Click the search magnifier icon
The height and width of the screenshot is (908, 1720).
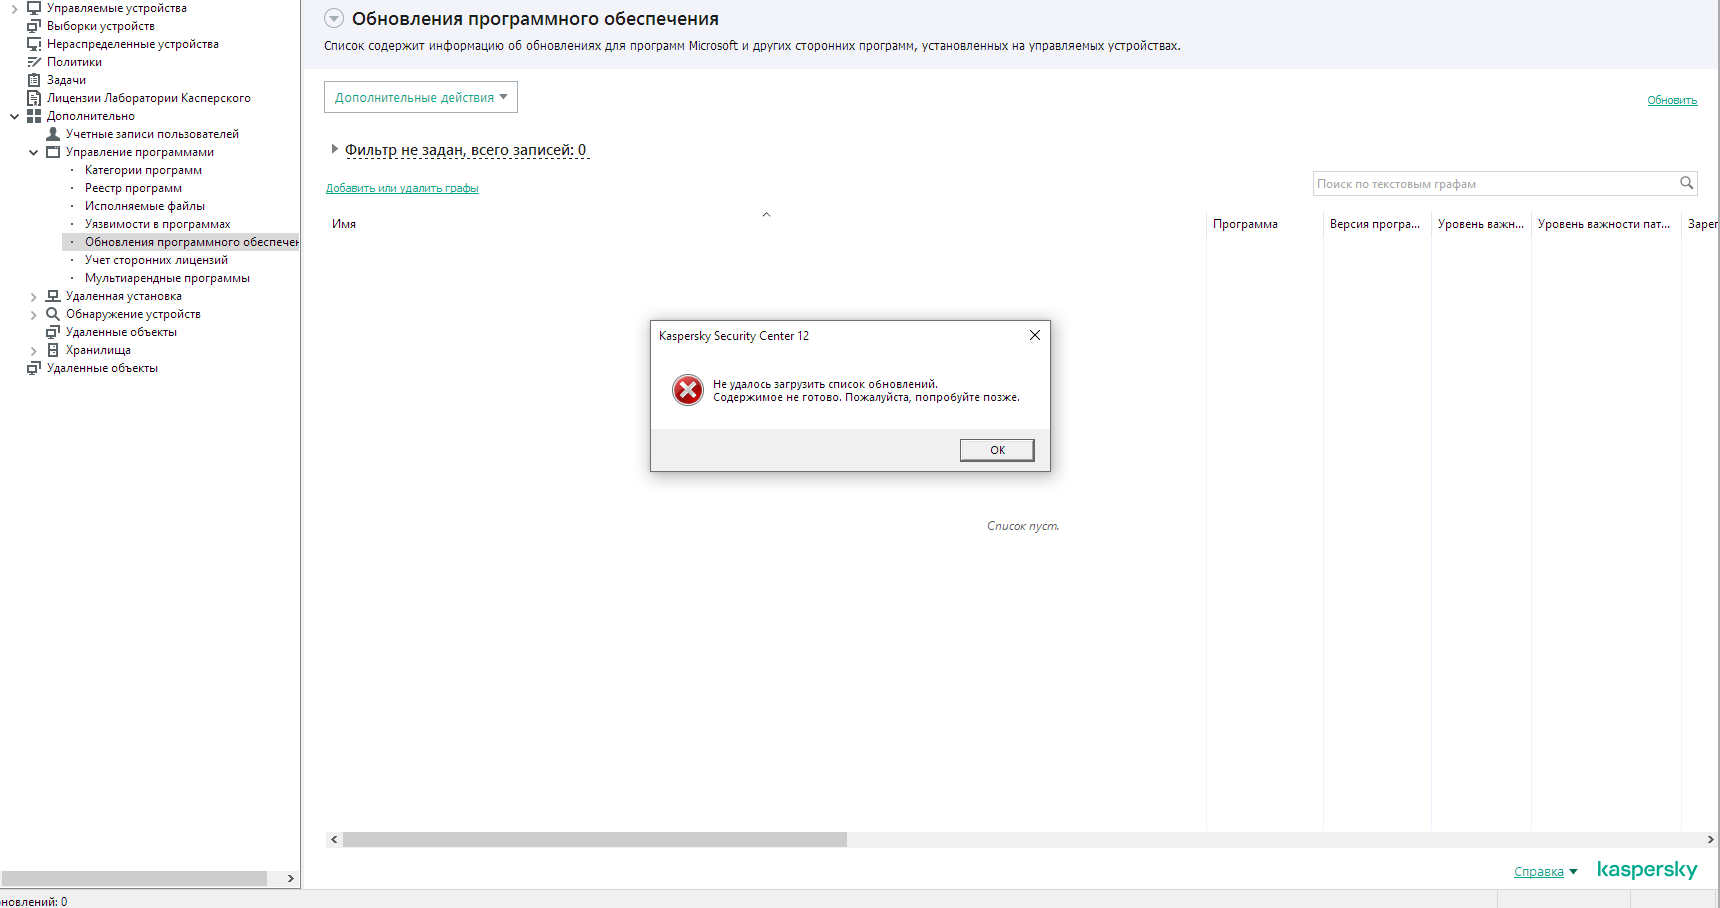pos(1687,183)
